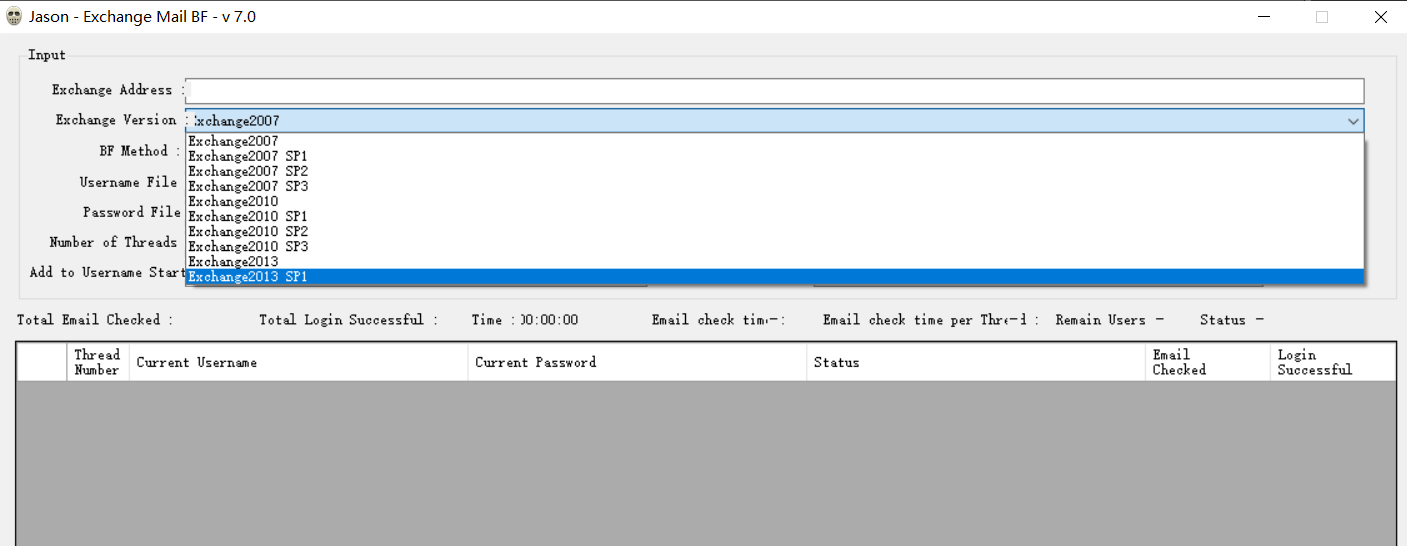
Task: Click the Add to Username Start label
Action: (107, 272)
